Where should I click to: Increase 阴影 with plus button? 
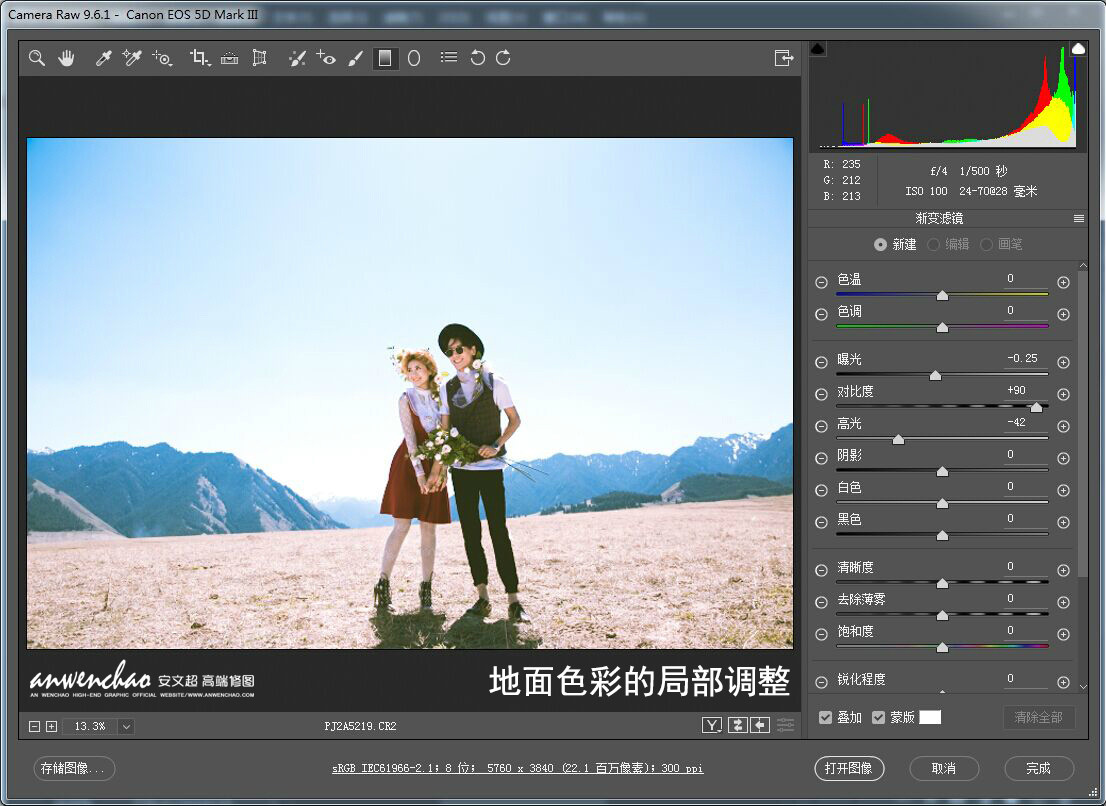(x=1064, y=458)
